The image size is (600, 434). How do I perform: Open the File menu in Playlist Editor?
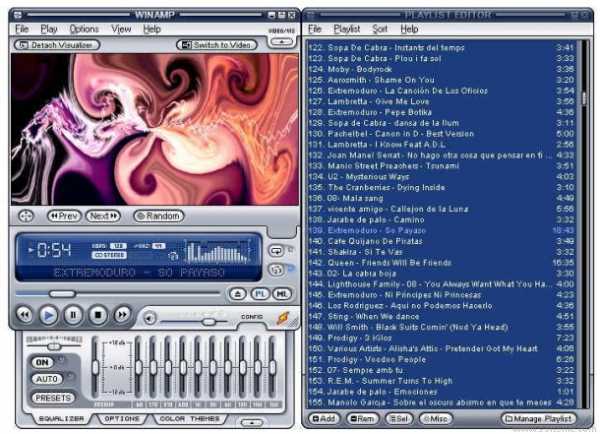tap(315, 29)
